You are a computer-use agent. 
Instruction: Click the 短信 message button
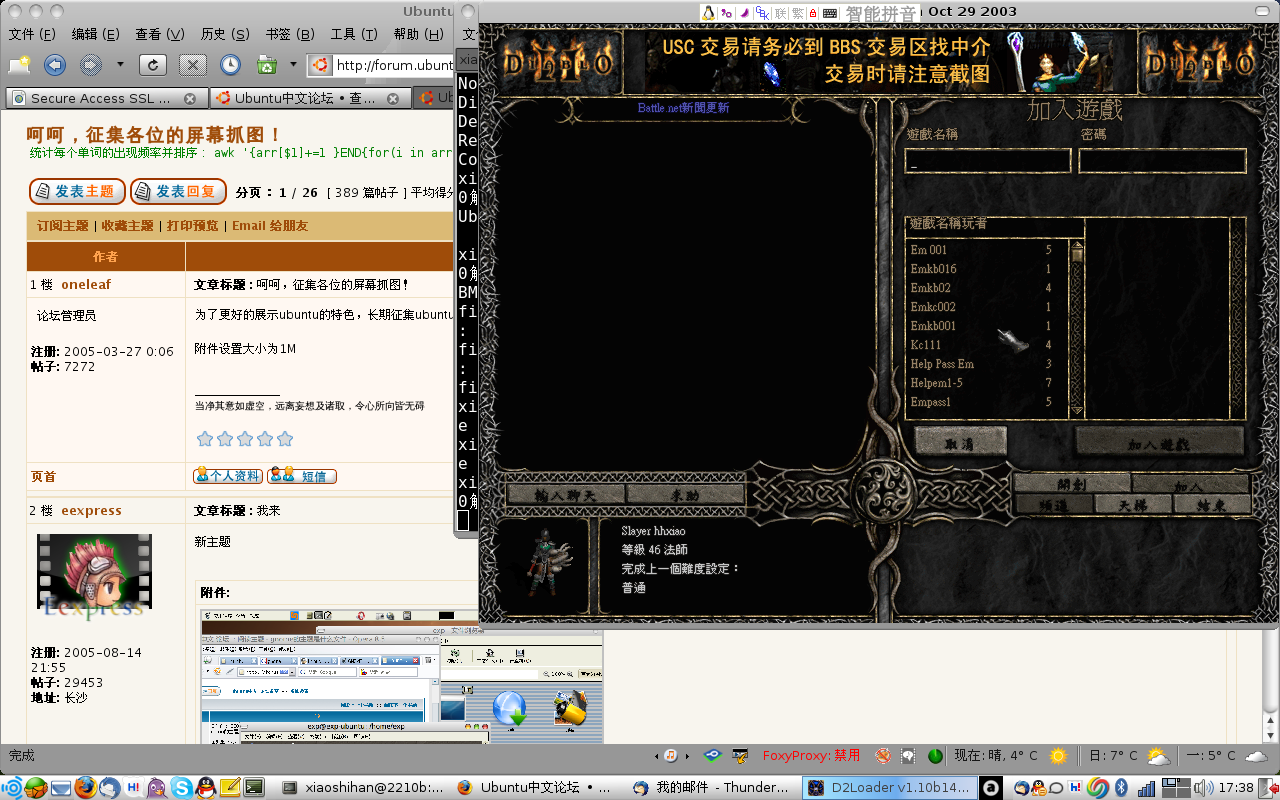point(302,476)
